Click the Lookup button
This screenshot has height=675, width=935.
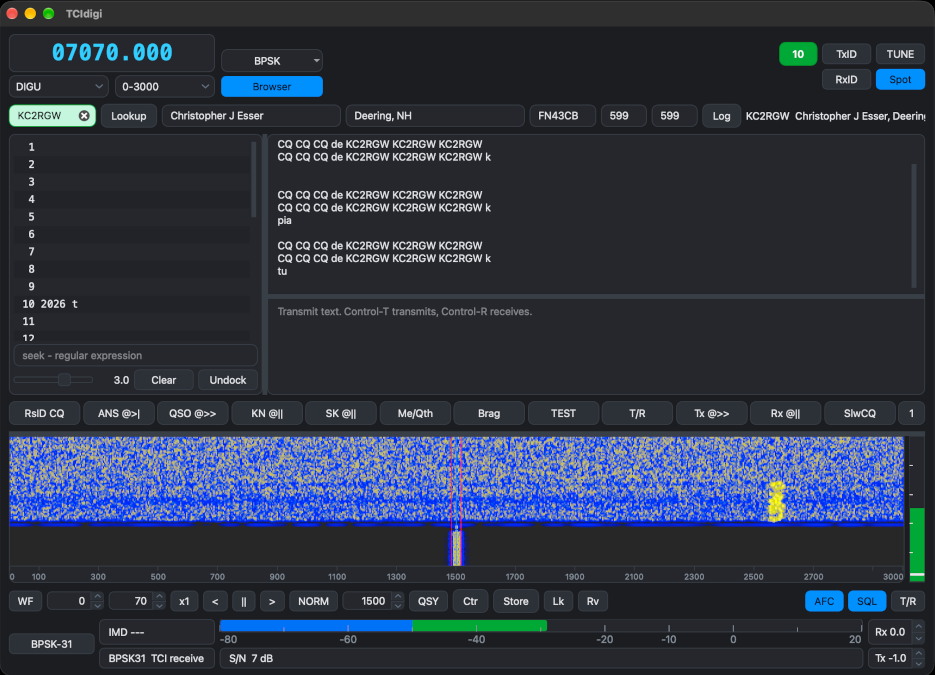[129, 116]
